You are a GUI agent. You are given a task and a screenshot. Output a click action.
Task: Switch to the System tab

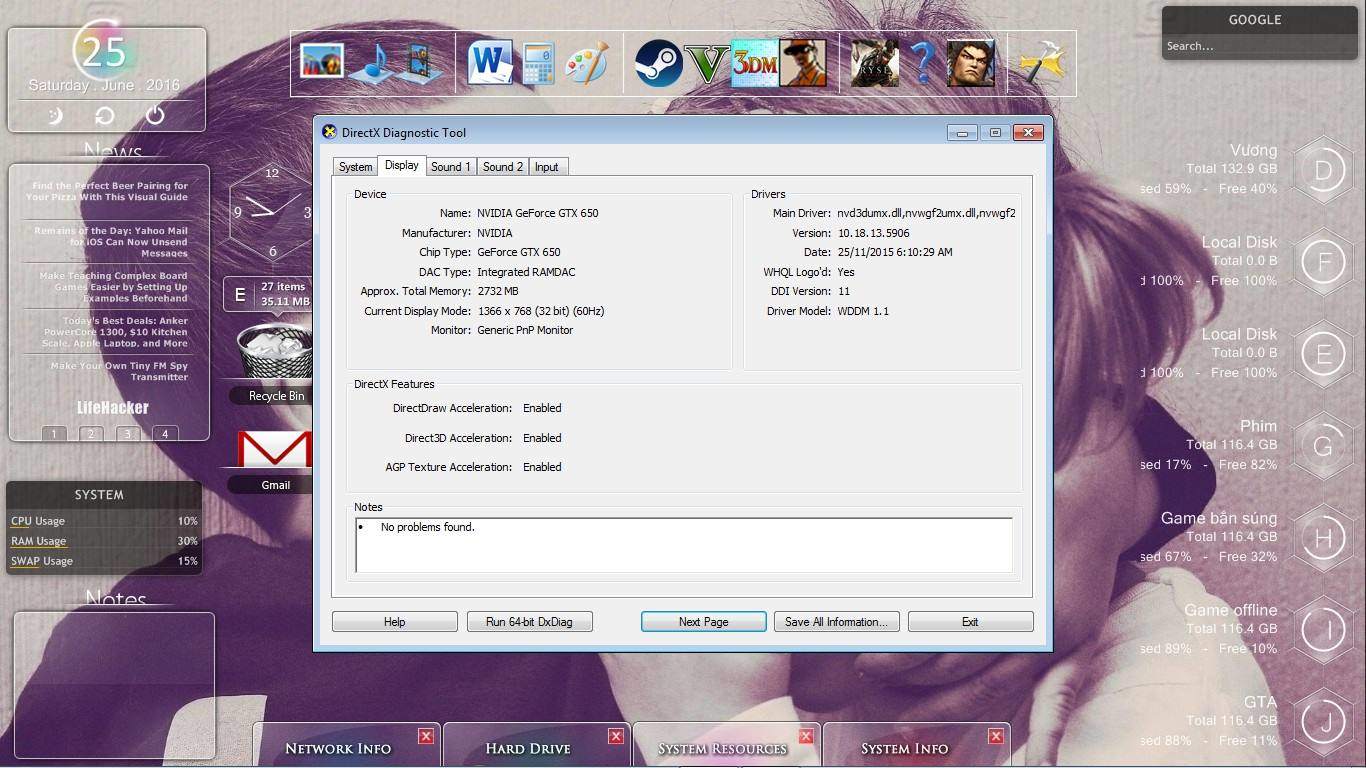[x=355, y=167]
